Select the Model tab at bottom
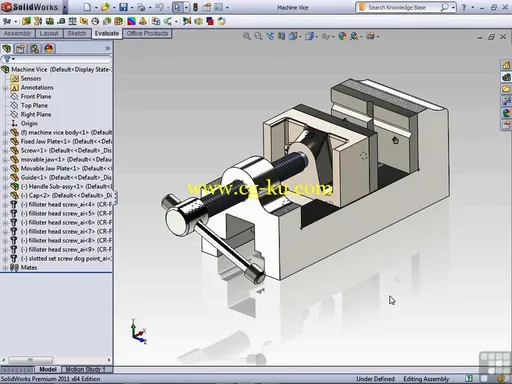The width and height of the screenshot is (512, 384). click(x=48, y=369)
